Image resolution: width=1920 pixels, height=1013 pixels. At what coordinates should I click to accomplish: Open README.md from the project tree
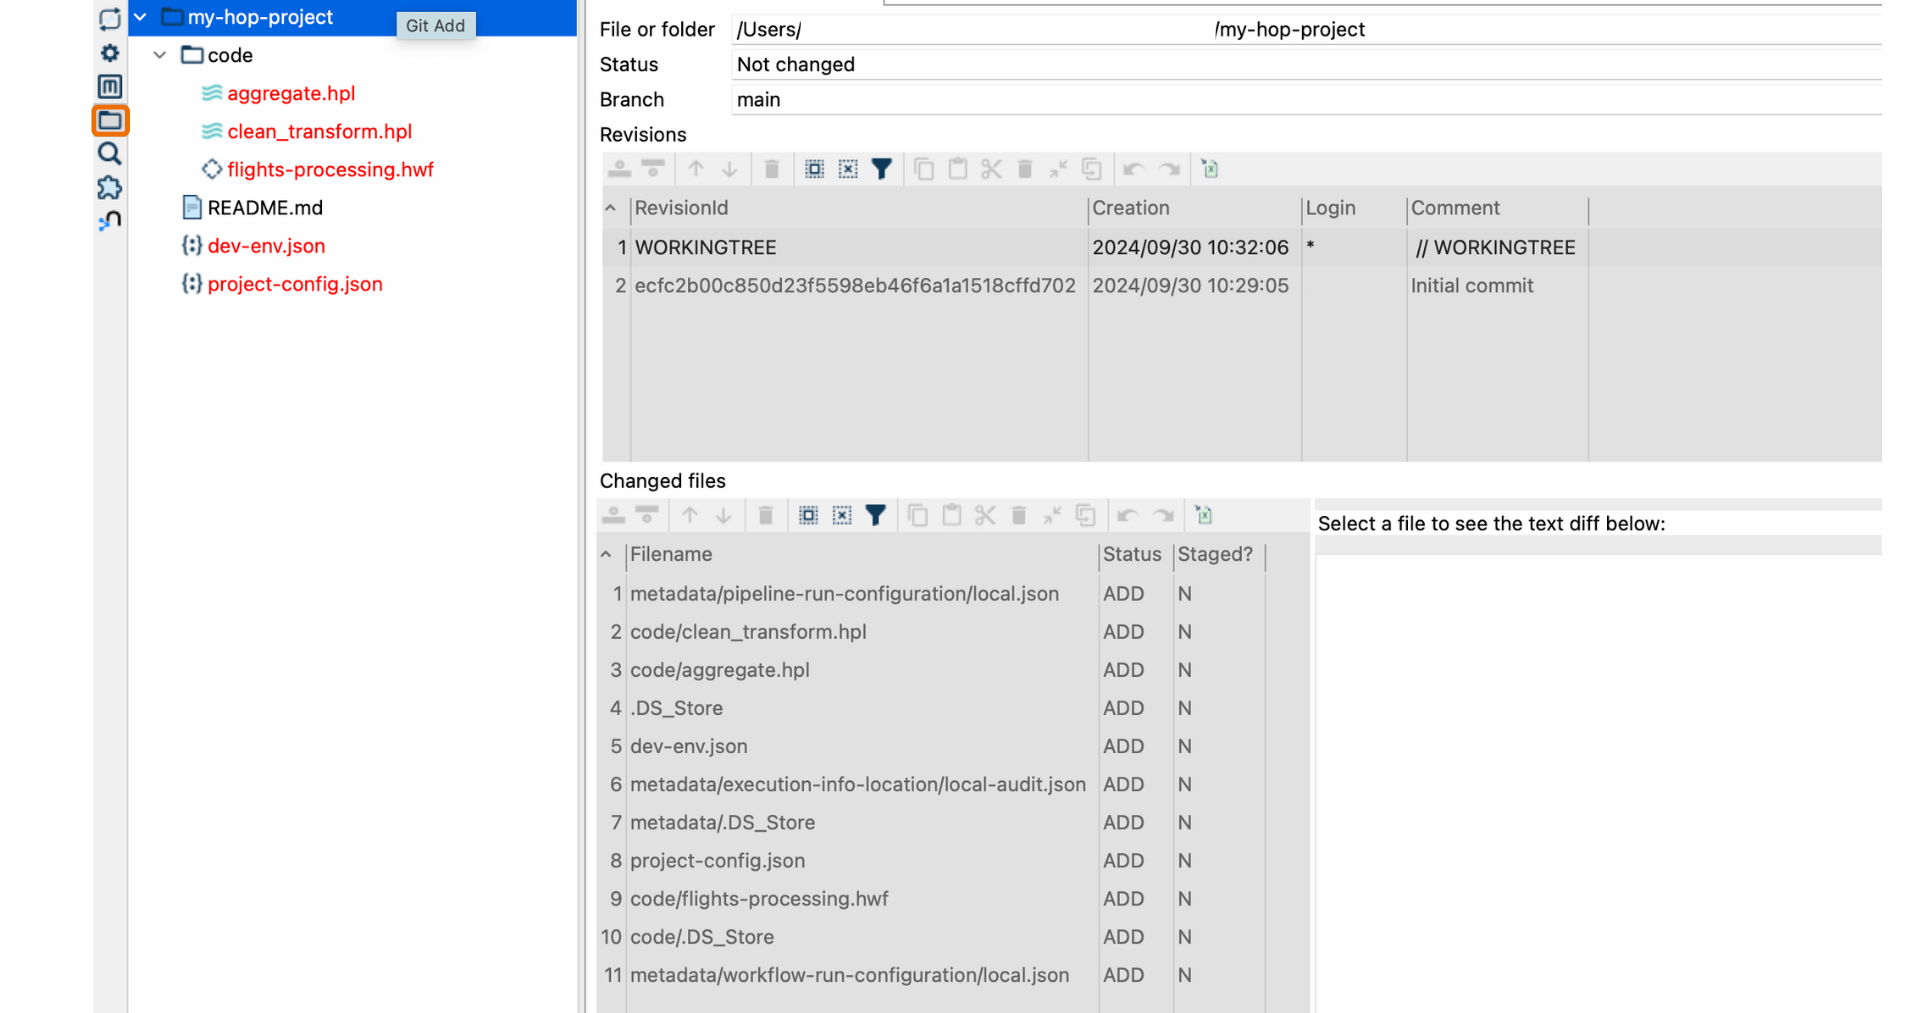(264, 207)
